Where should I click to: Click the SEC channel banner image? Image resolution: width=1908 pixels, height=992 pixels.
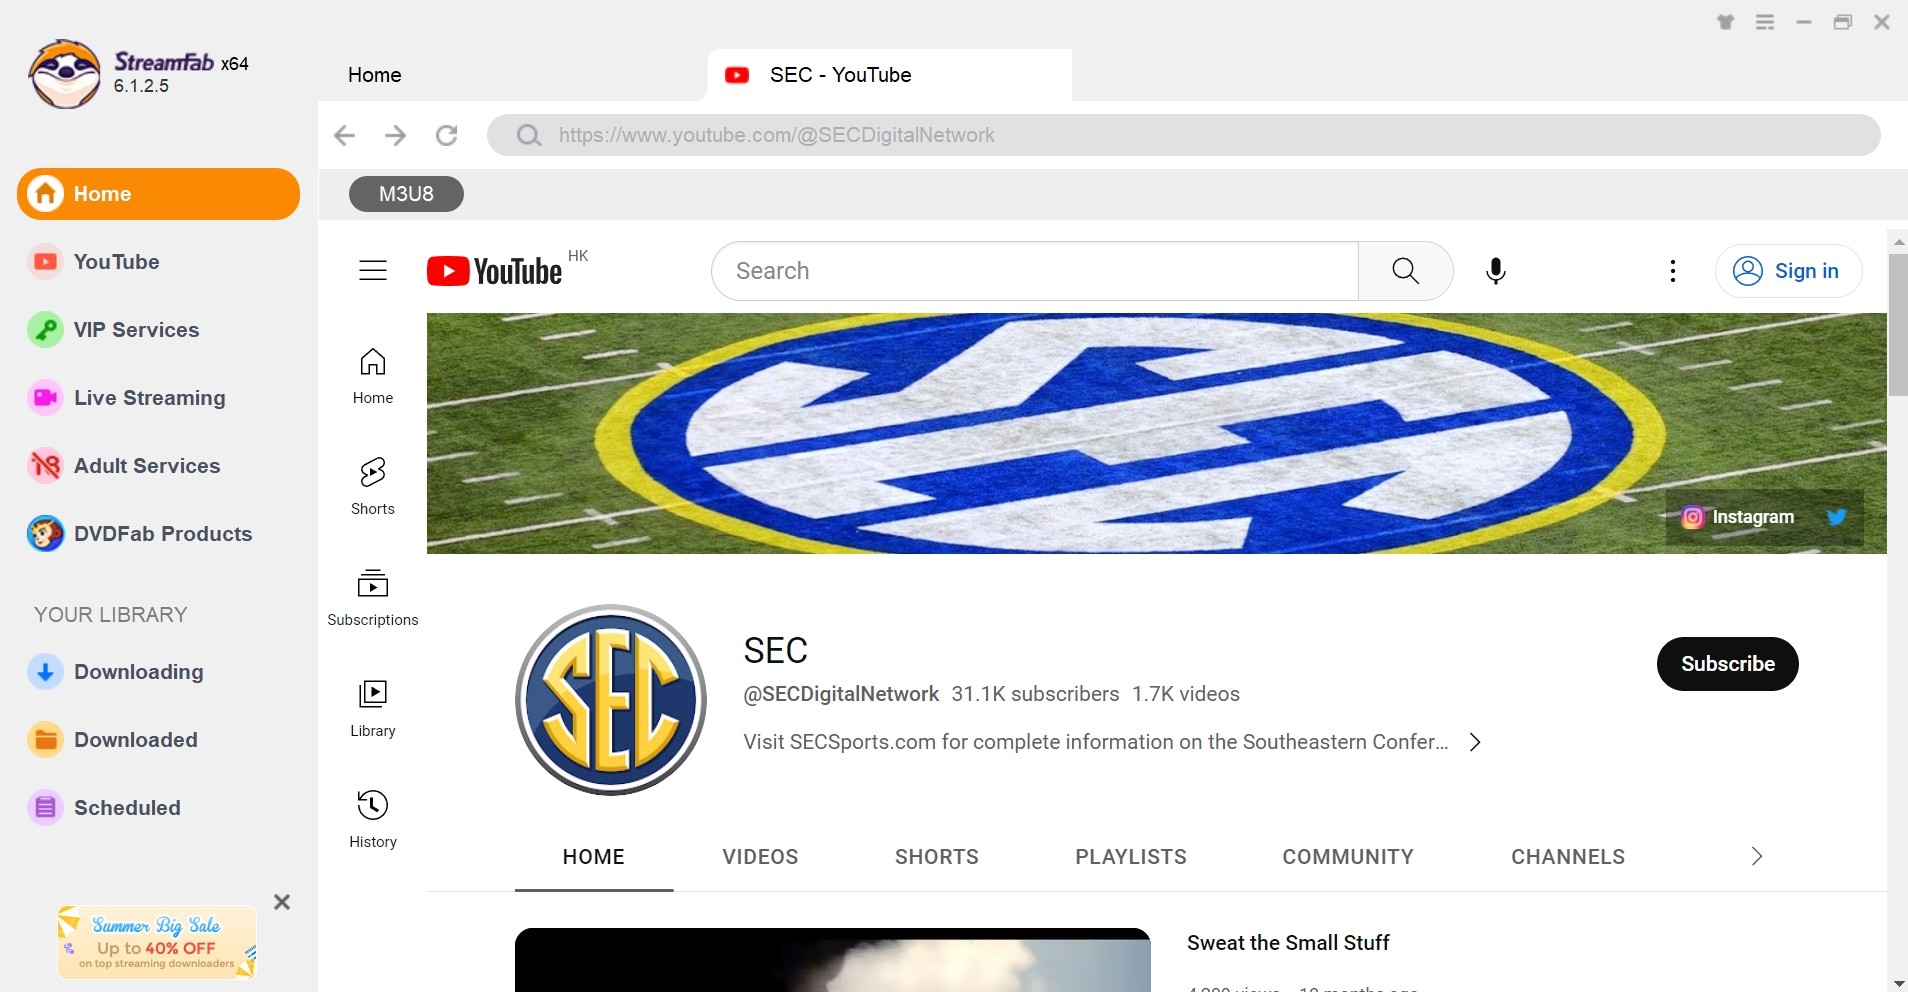(x=1157, y=433)
